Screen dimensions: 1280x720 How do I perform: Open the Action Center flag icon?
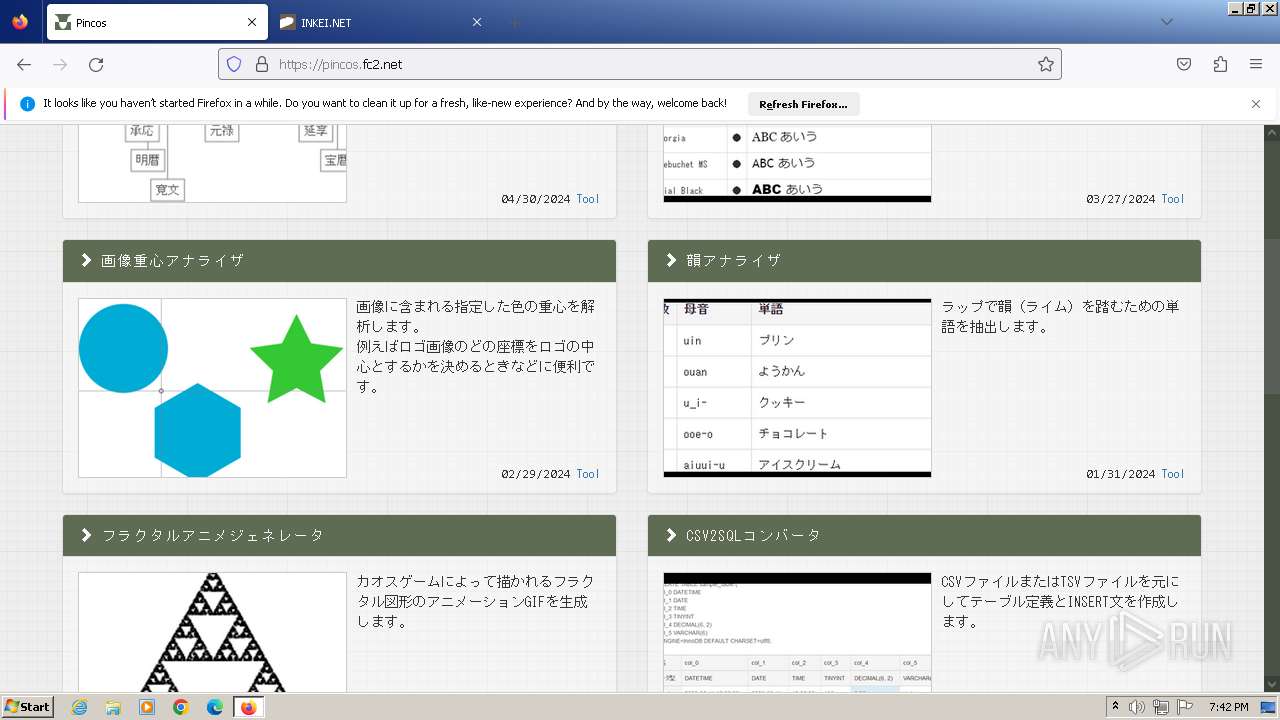[x=1185, y=707]
